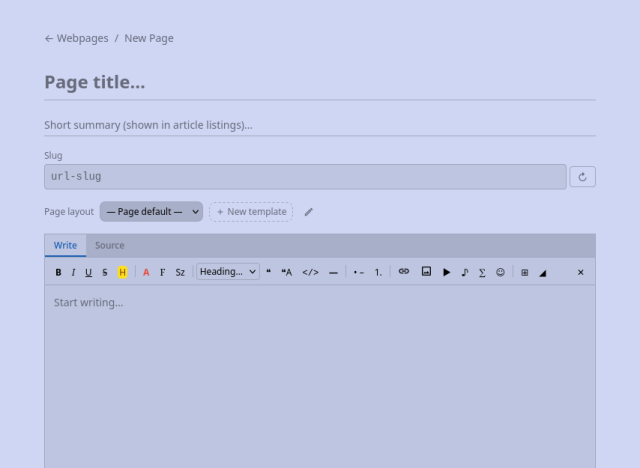Click the Start writing editor area
The image size is (640, 468).
[x=320, y=375]
